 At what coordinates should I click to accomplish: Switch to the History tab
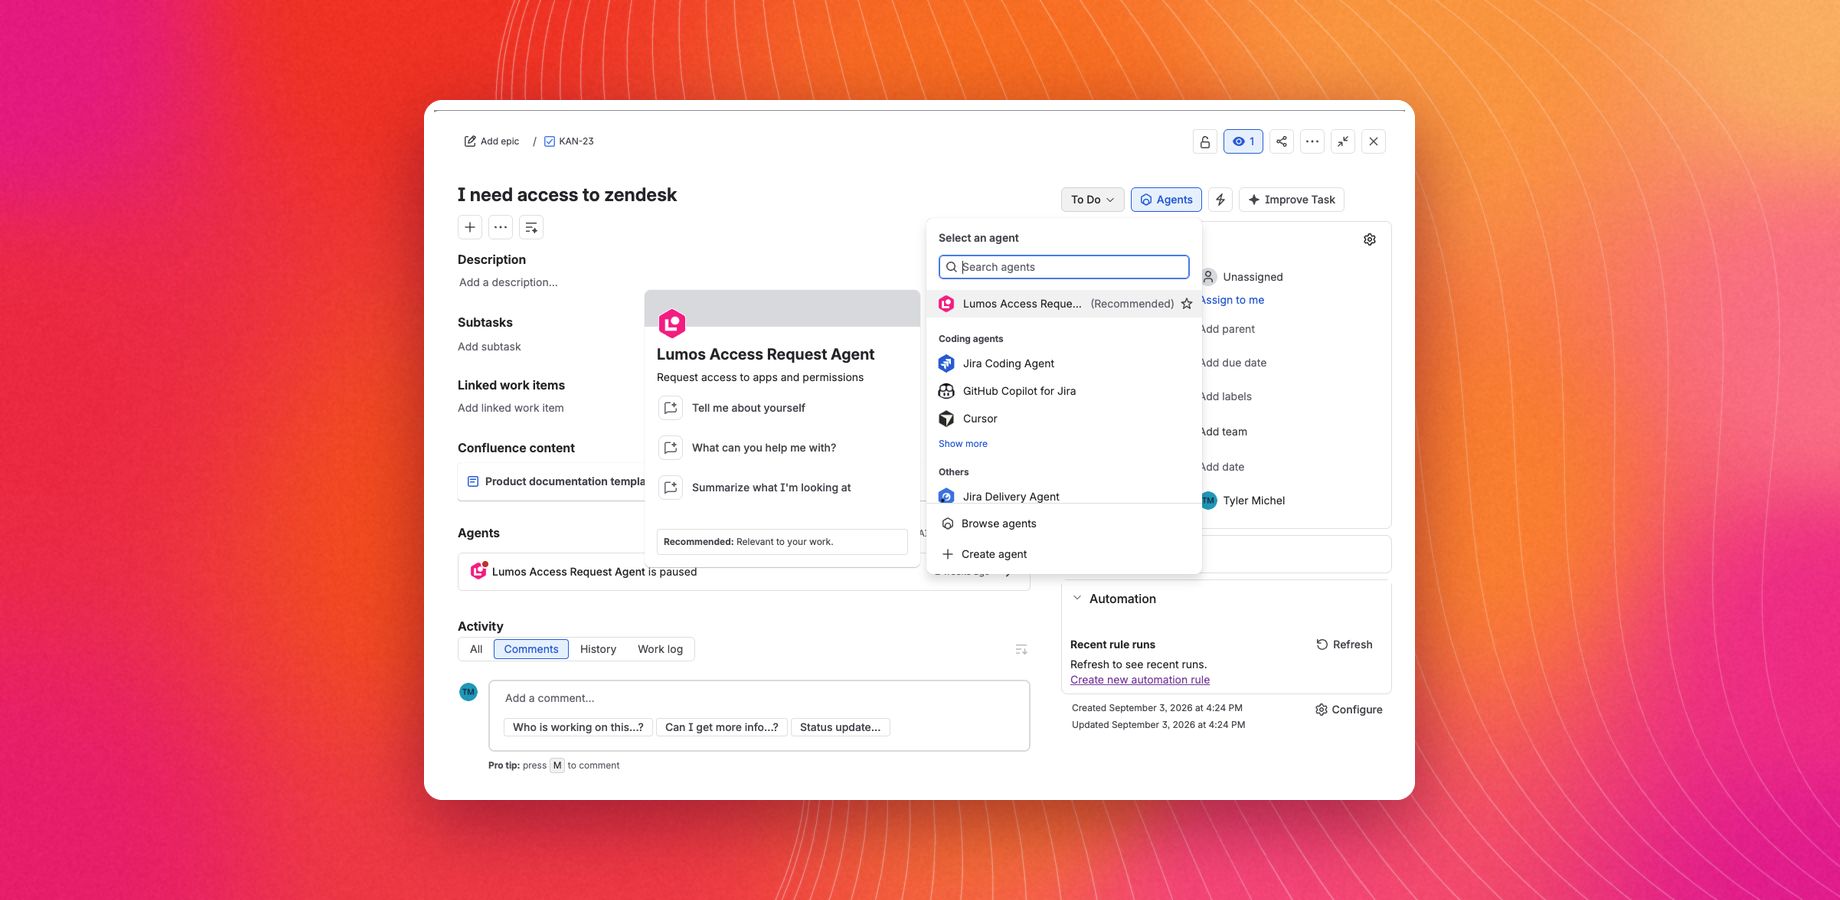tap(598, 650)
